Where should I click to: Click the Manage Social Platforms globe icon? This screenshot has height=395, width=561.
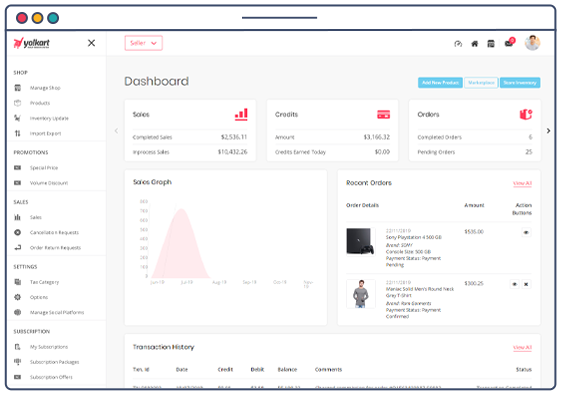(x=18, y=312)
